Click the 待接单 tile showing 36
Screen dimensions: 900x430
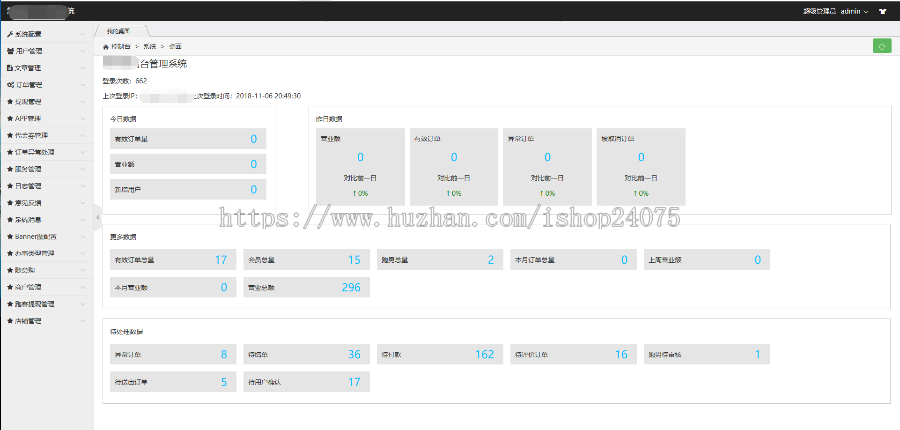click(x=307, y=355)
